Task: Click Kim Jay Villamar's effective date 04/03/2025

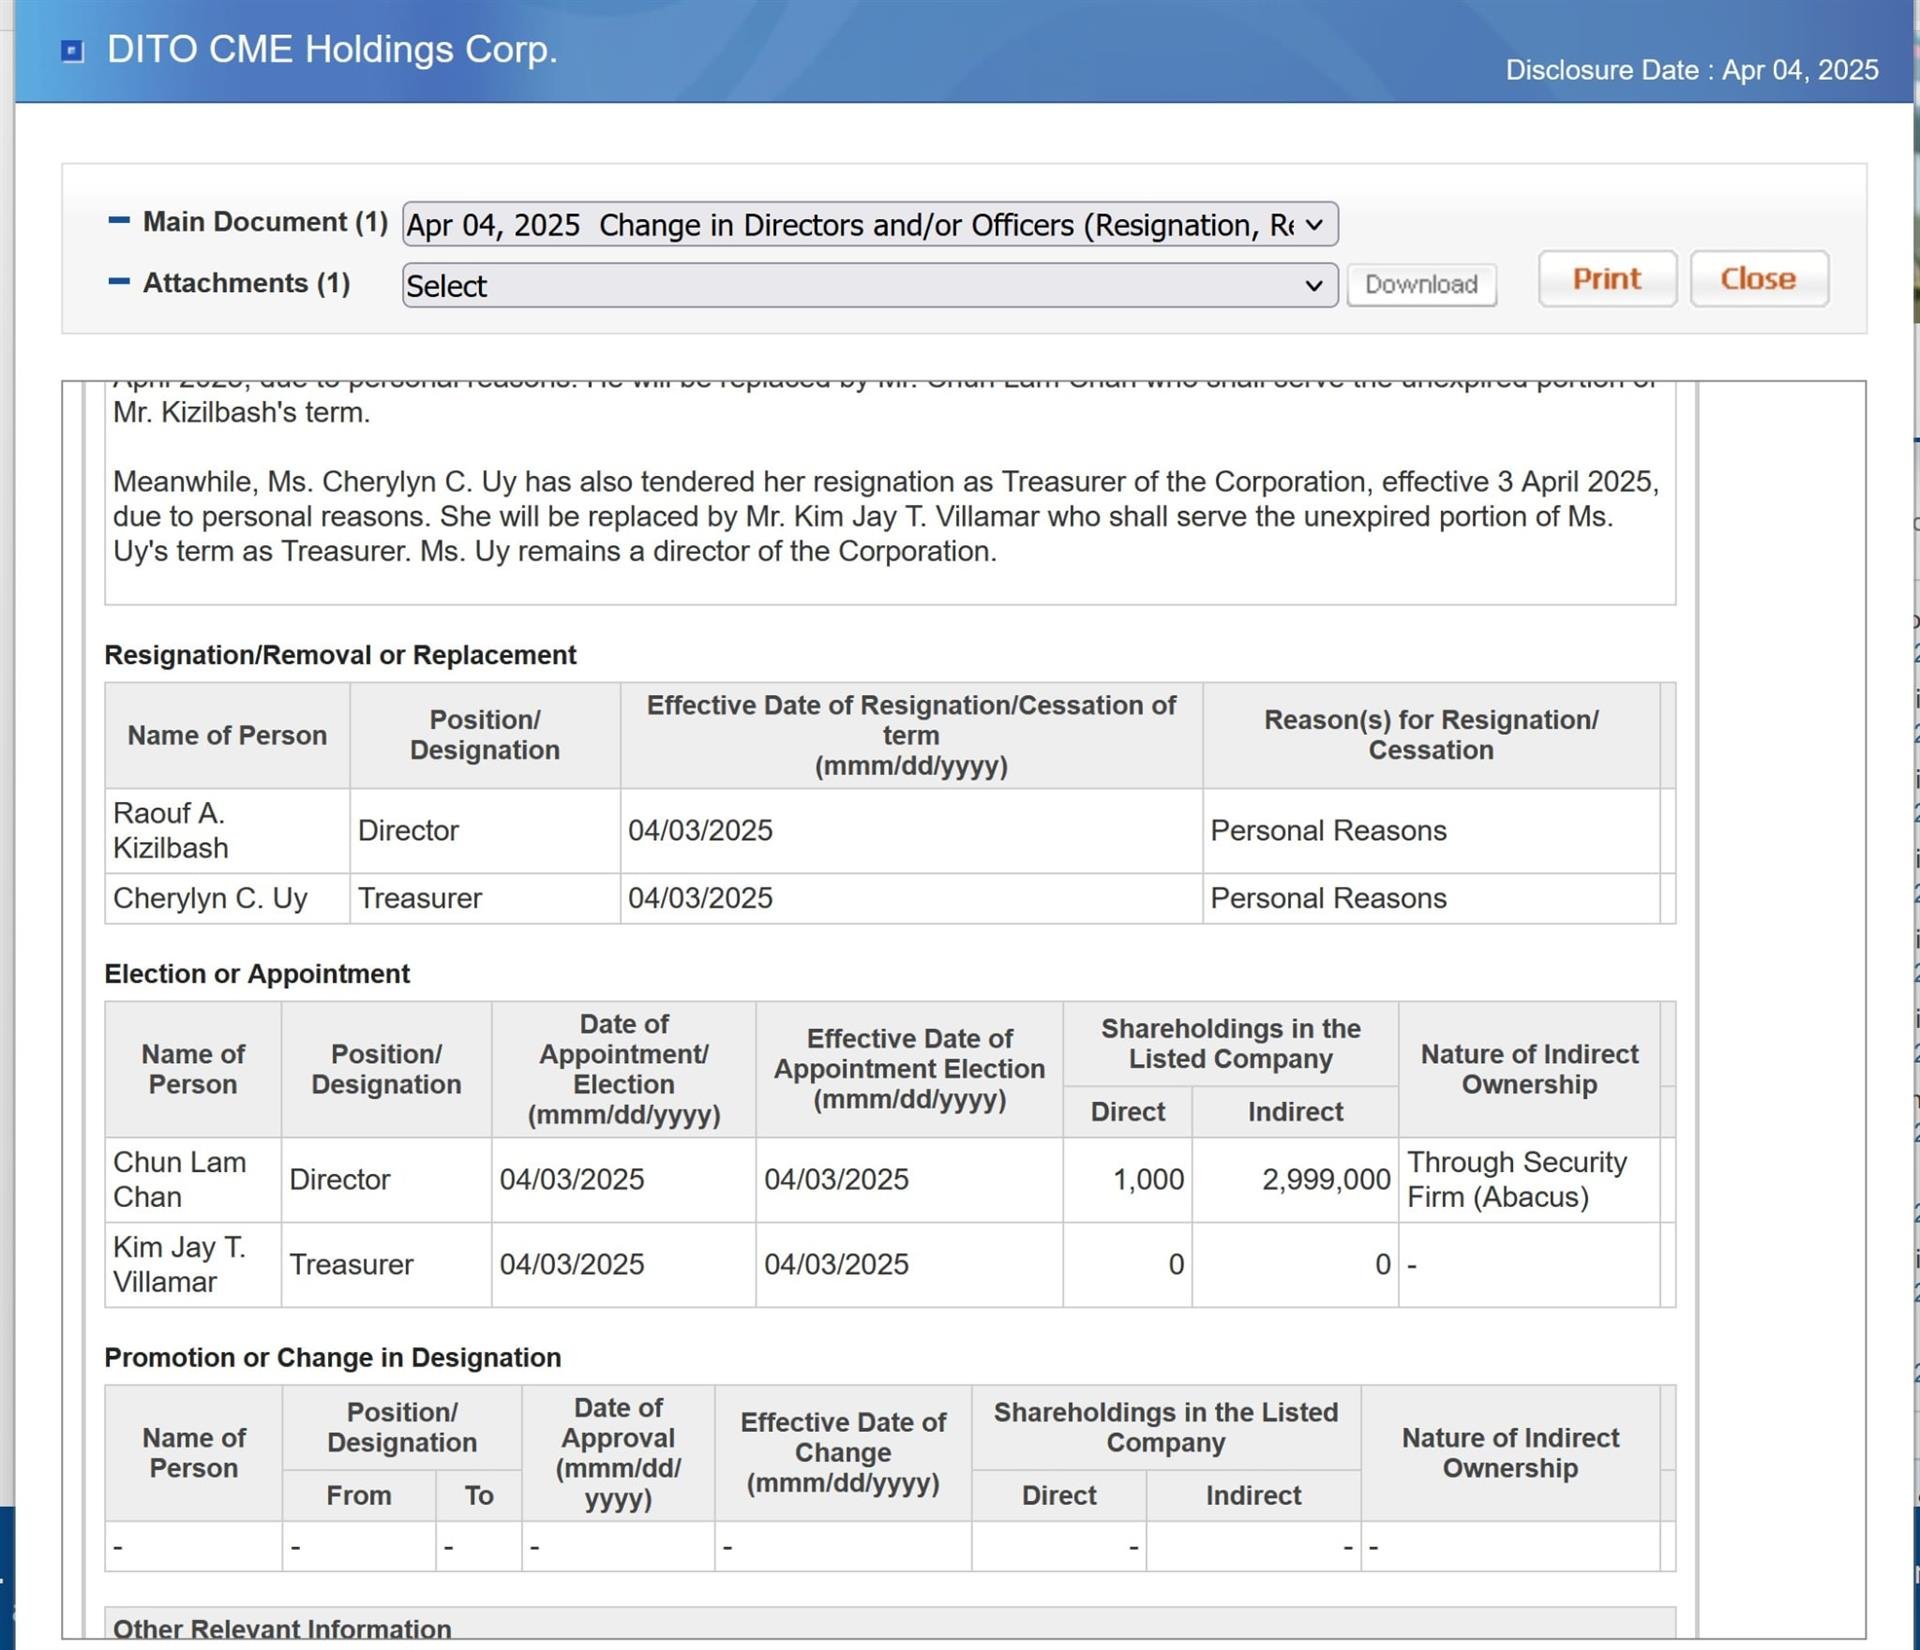Action: [x=836, y=1265]
